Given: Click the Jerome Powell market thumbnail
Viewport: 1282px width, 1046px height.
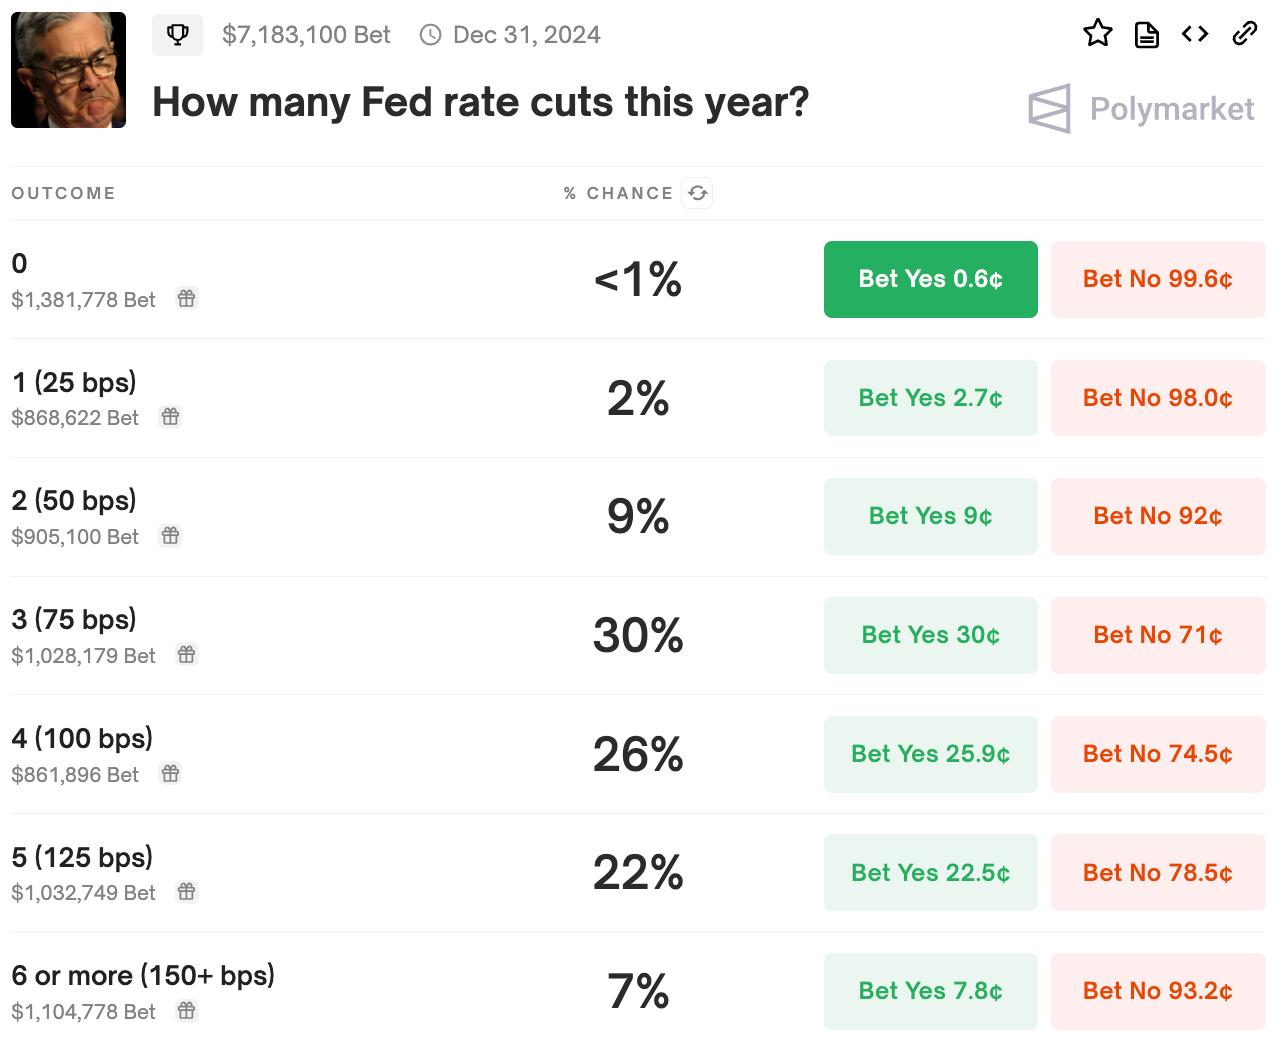Looking at the screenshot, I should [68, 70].
